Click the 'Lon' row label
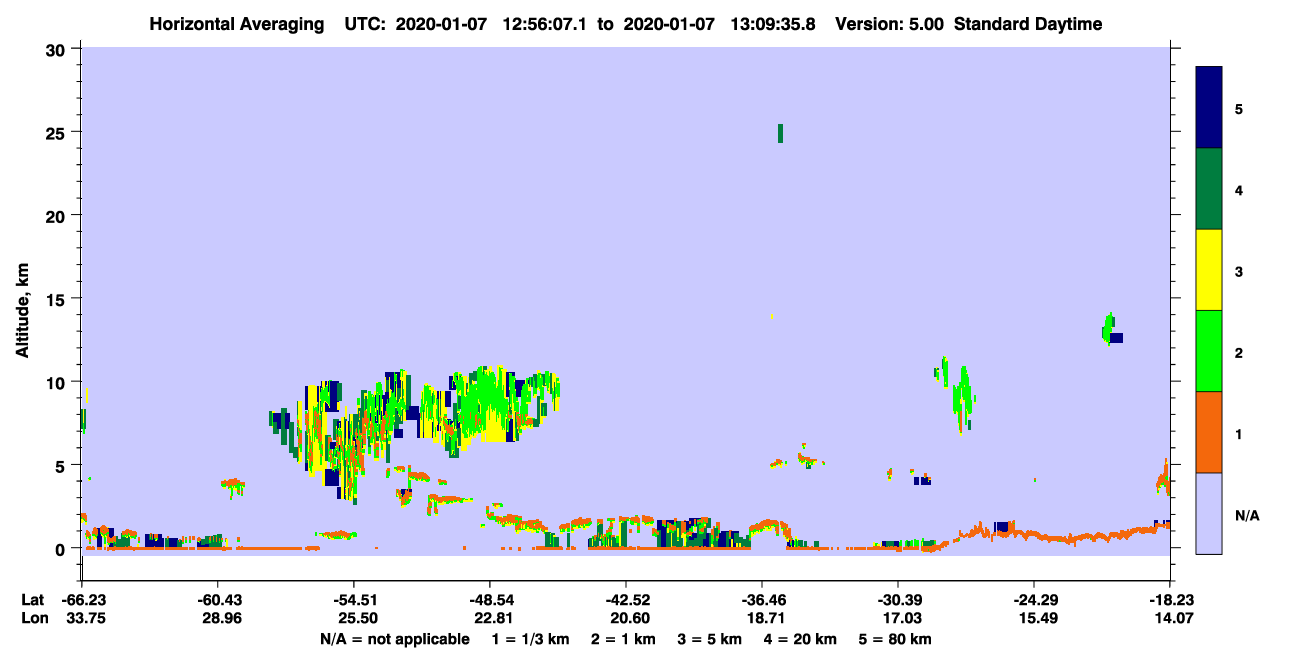The width and height of the screenshot is (1300, 667). (x=33, y=619)
